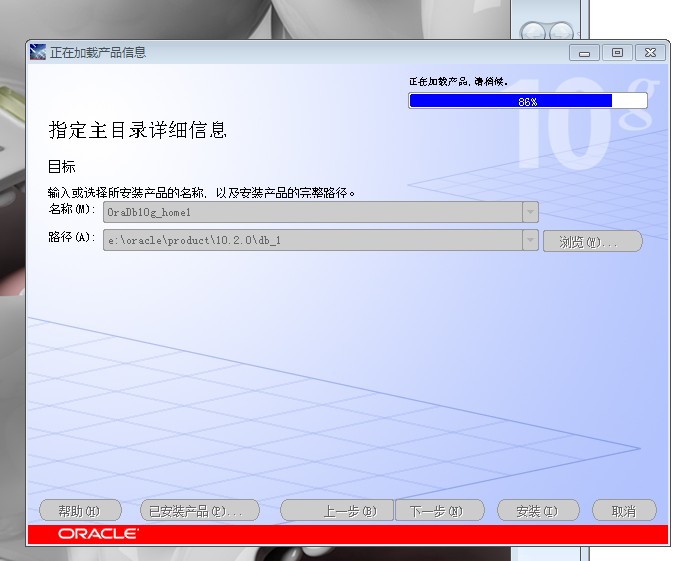The image size is (685, 561).
Task: Click the Oracle installer title bar icon
Action: click(38, 52)
